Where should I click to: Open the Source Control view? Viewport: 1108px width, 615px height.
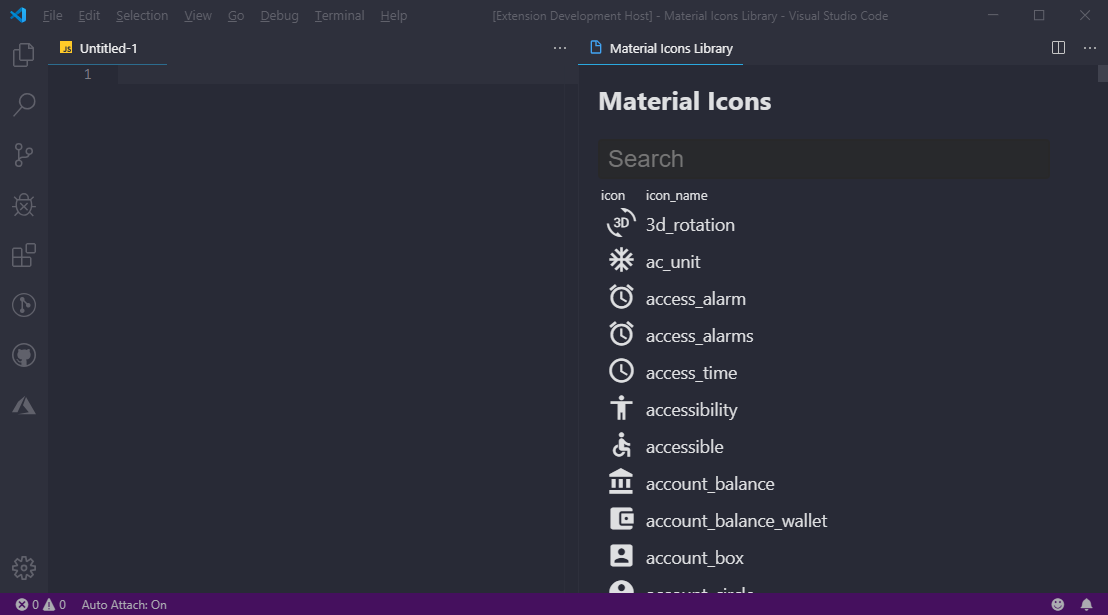(24, 155)
